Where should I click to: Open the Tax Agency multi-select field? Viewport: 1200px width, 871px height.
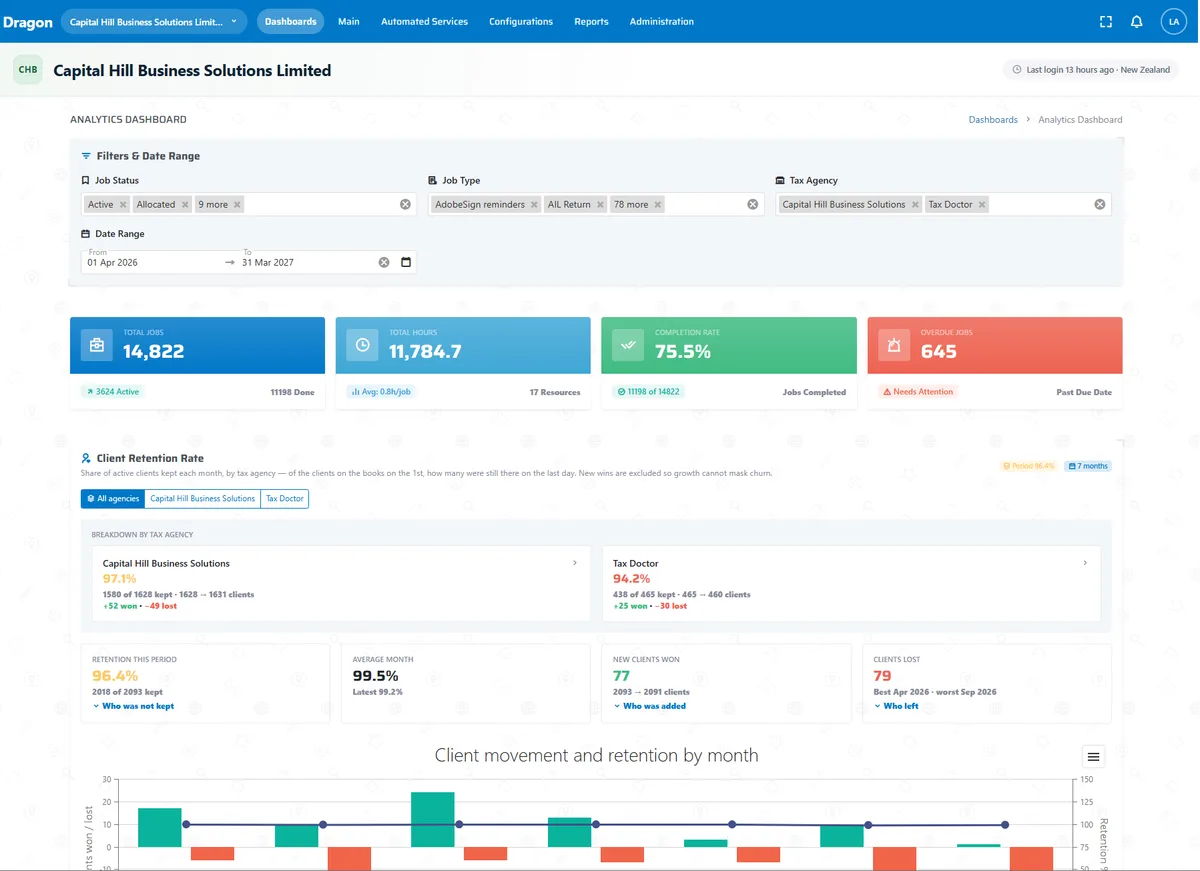click(x=943, y=204)
